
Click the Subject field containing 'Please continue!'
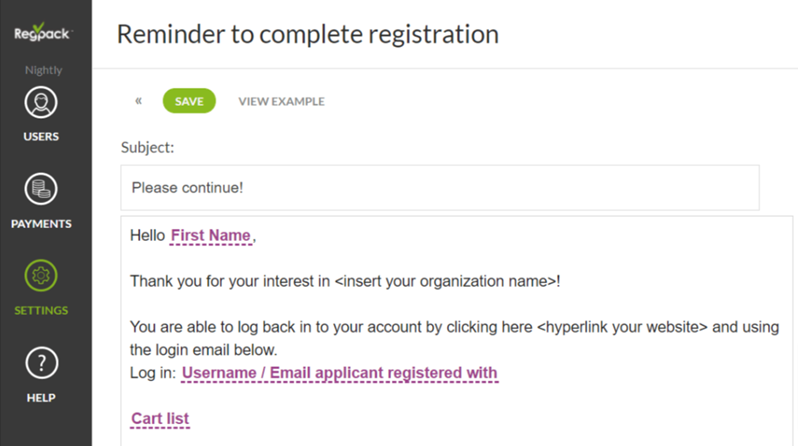pyautogui.click(x=439, y=188)
